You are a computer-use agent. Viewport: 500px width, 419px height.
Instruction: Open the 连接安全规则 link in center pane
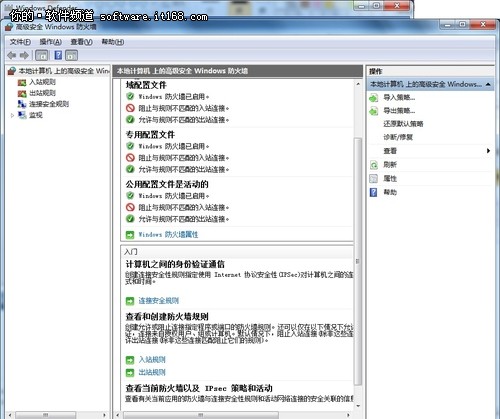point(159,301)
